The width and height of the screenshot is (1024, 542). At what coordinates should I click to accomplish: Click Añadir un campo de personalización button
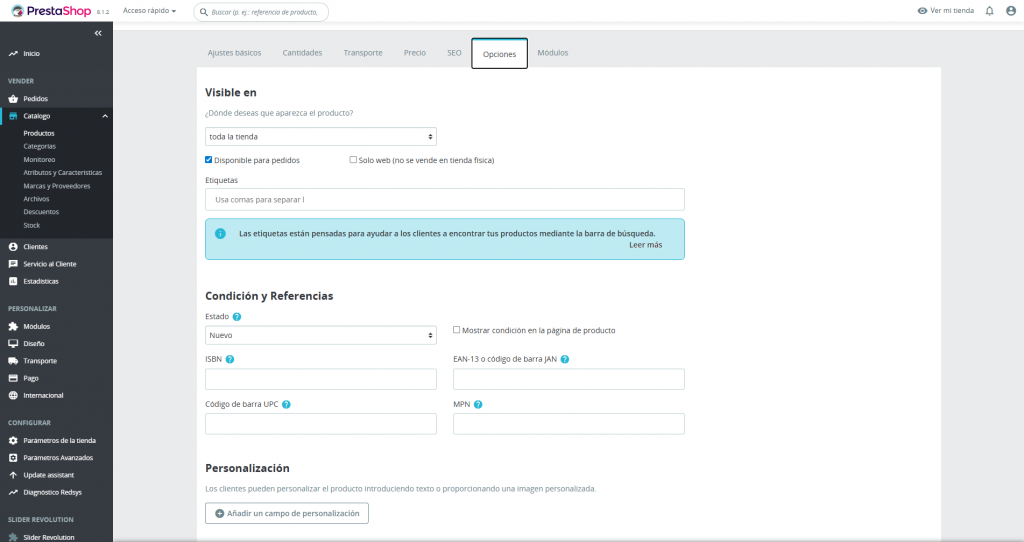click(287, 513)
